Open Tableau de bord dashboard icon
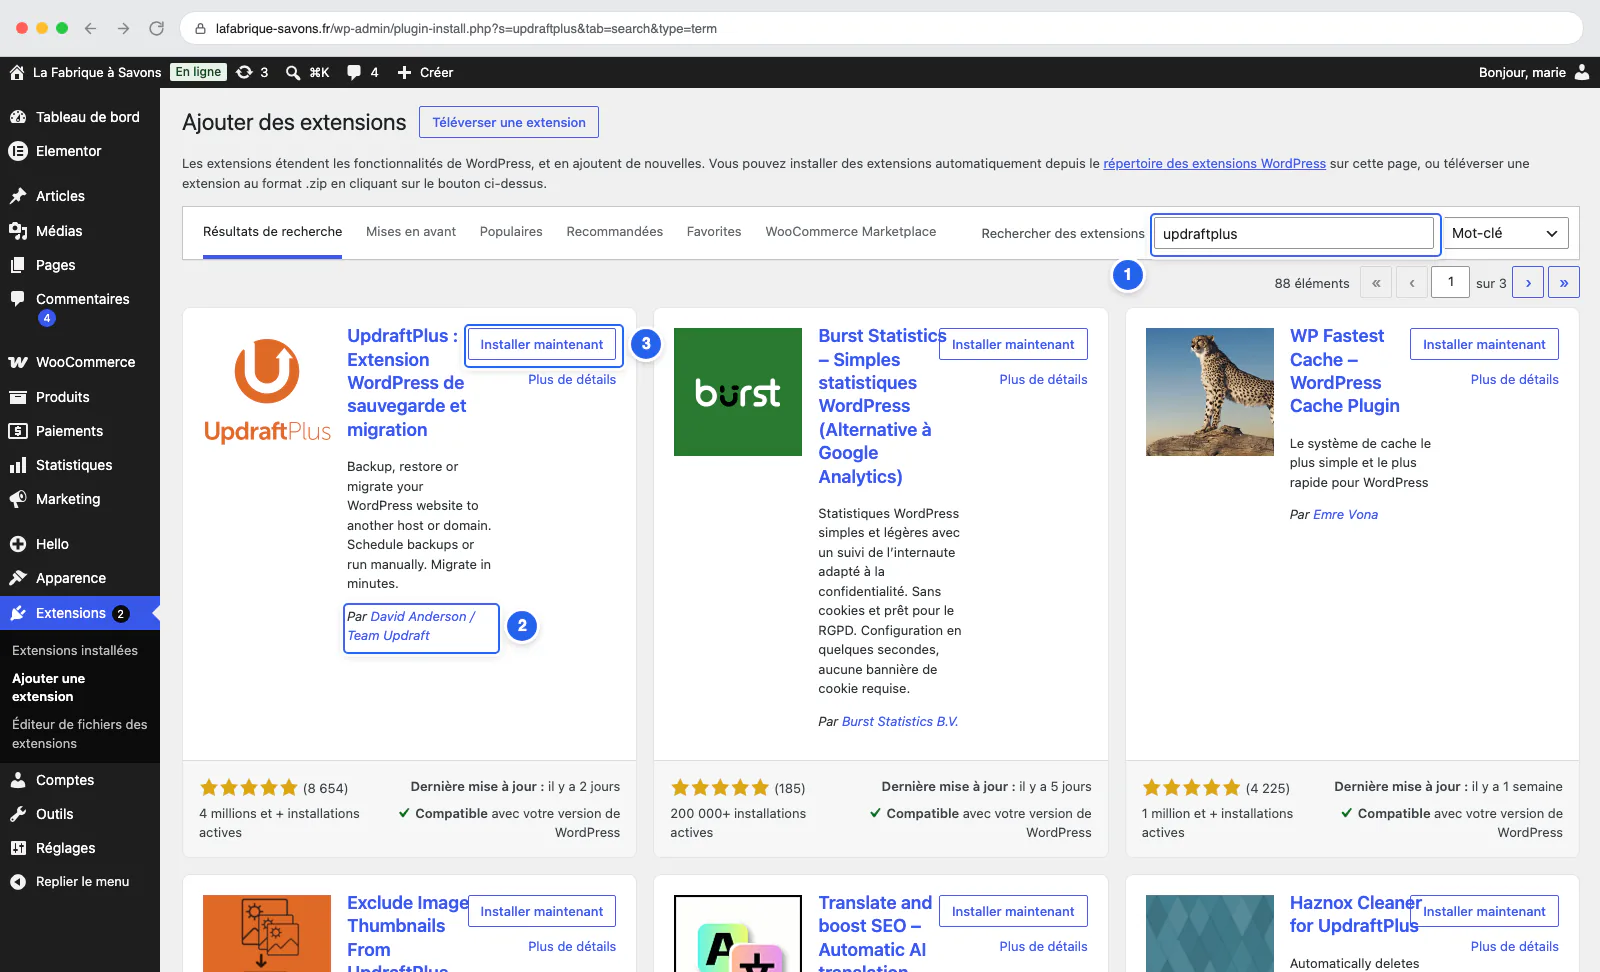Image resolution: width=1600 pixels, height=972 pixels. coord(18,117)
